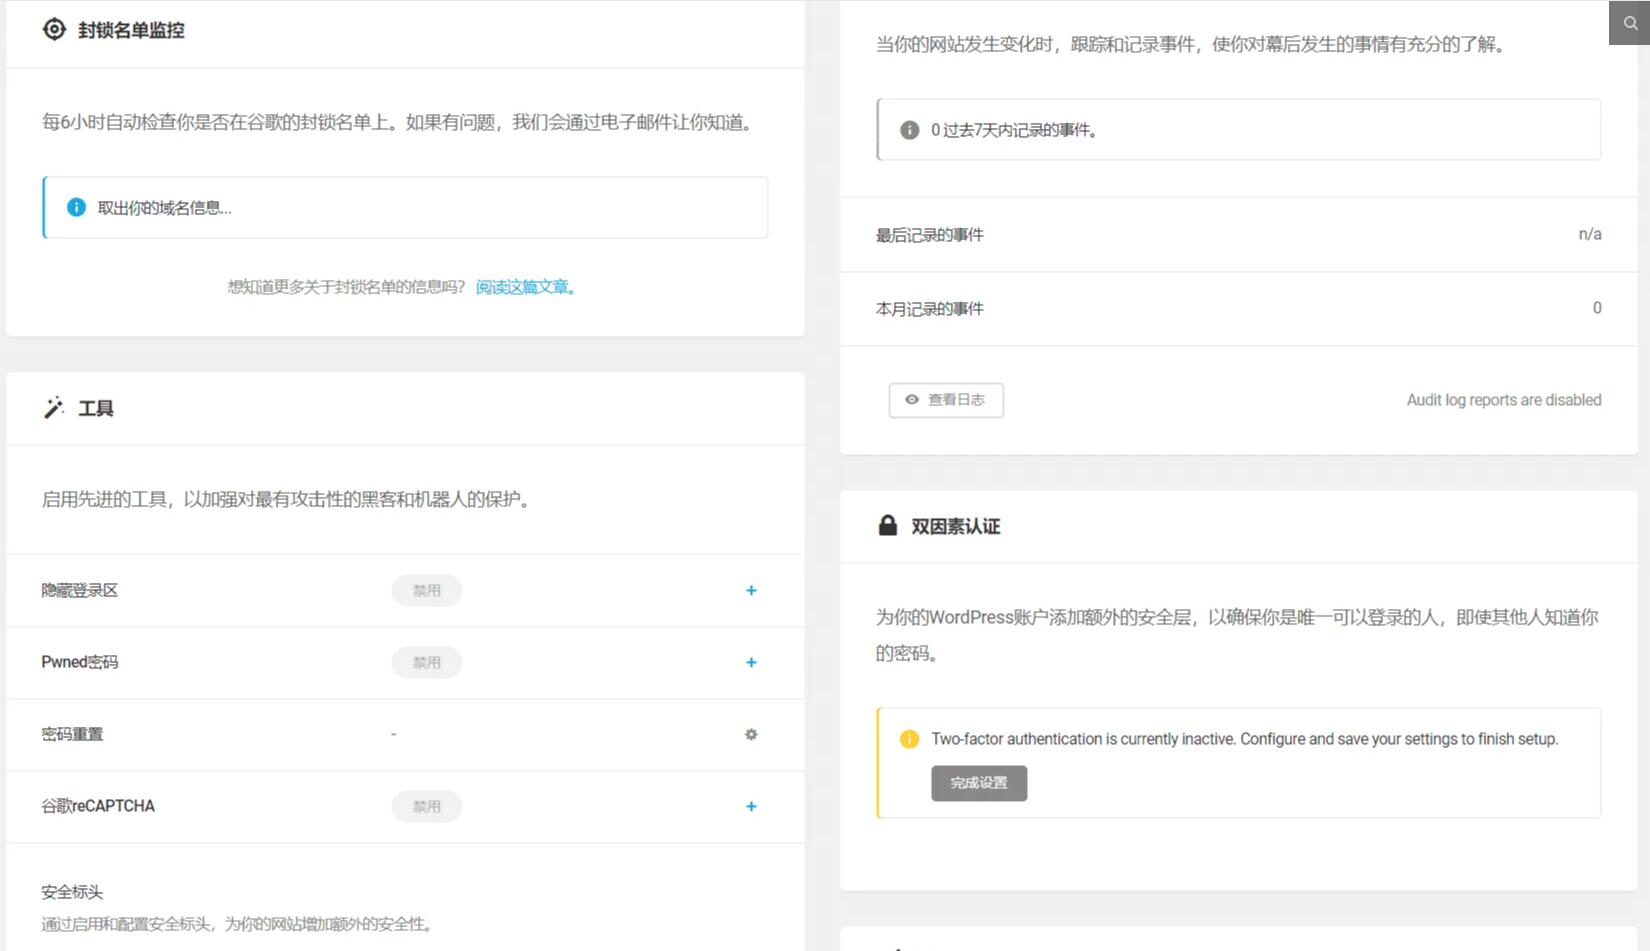Click the two-factor authentication lock icon
Image resolution: width=1650 pixels, height=951 pixels.
887,525
